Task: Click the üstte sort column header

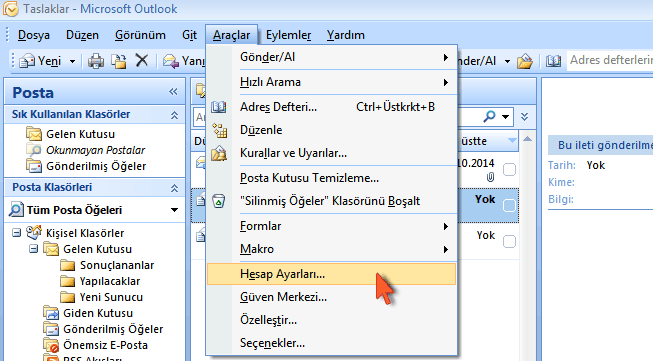Action: (488, 141)
